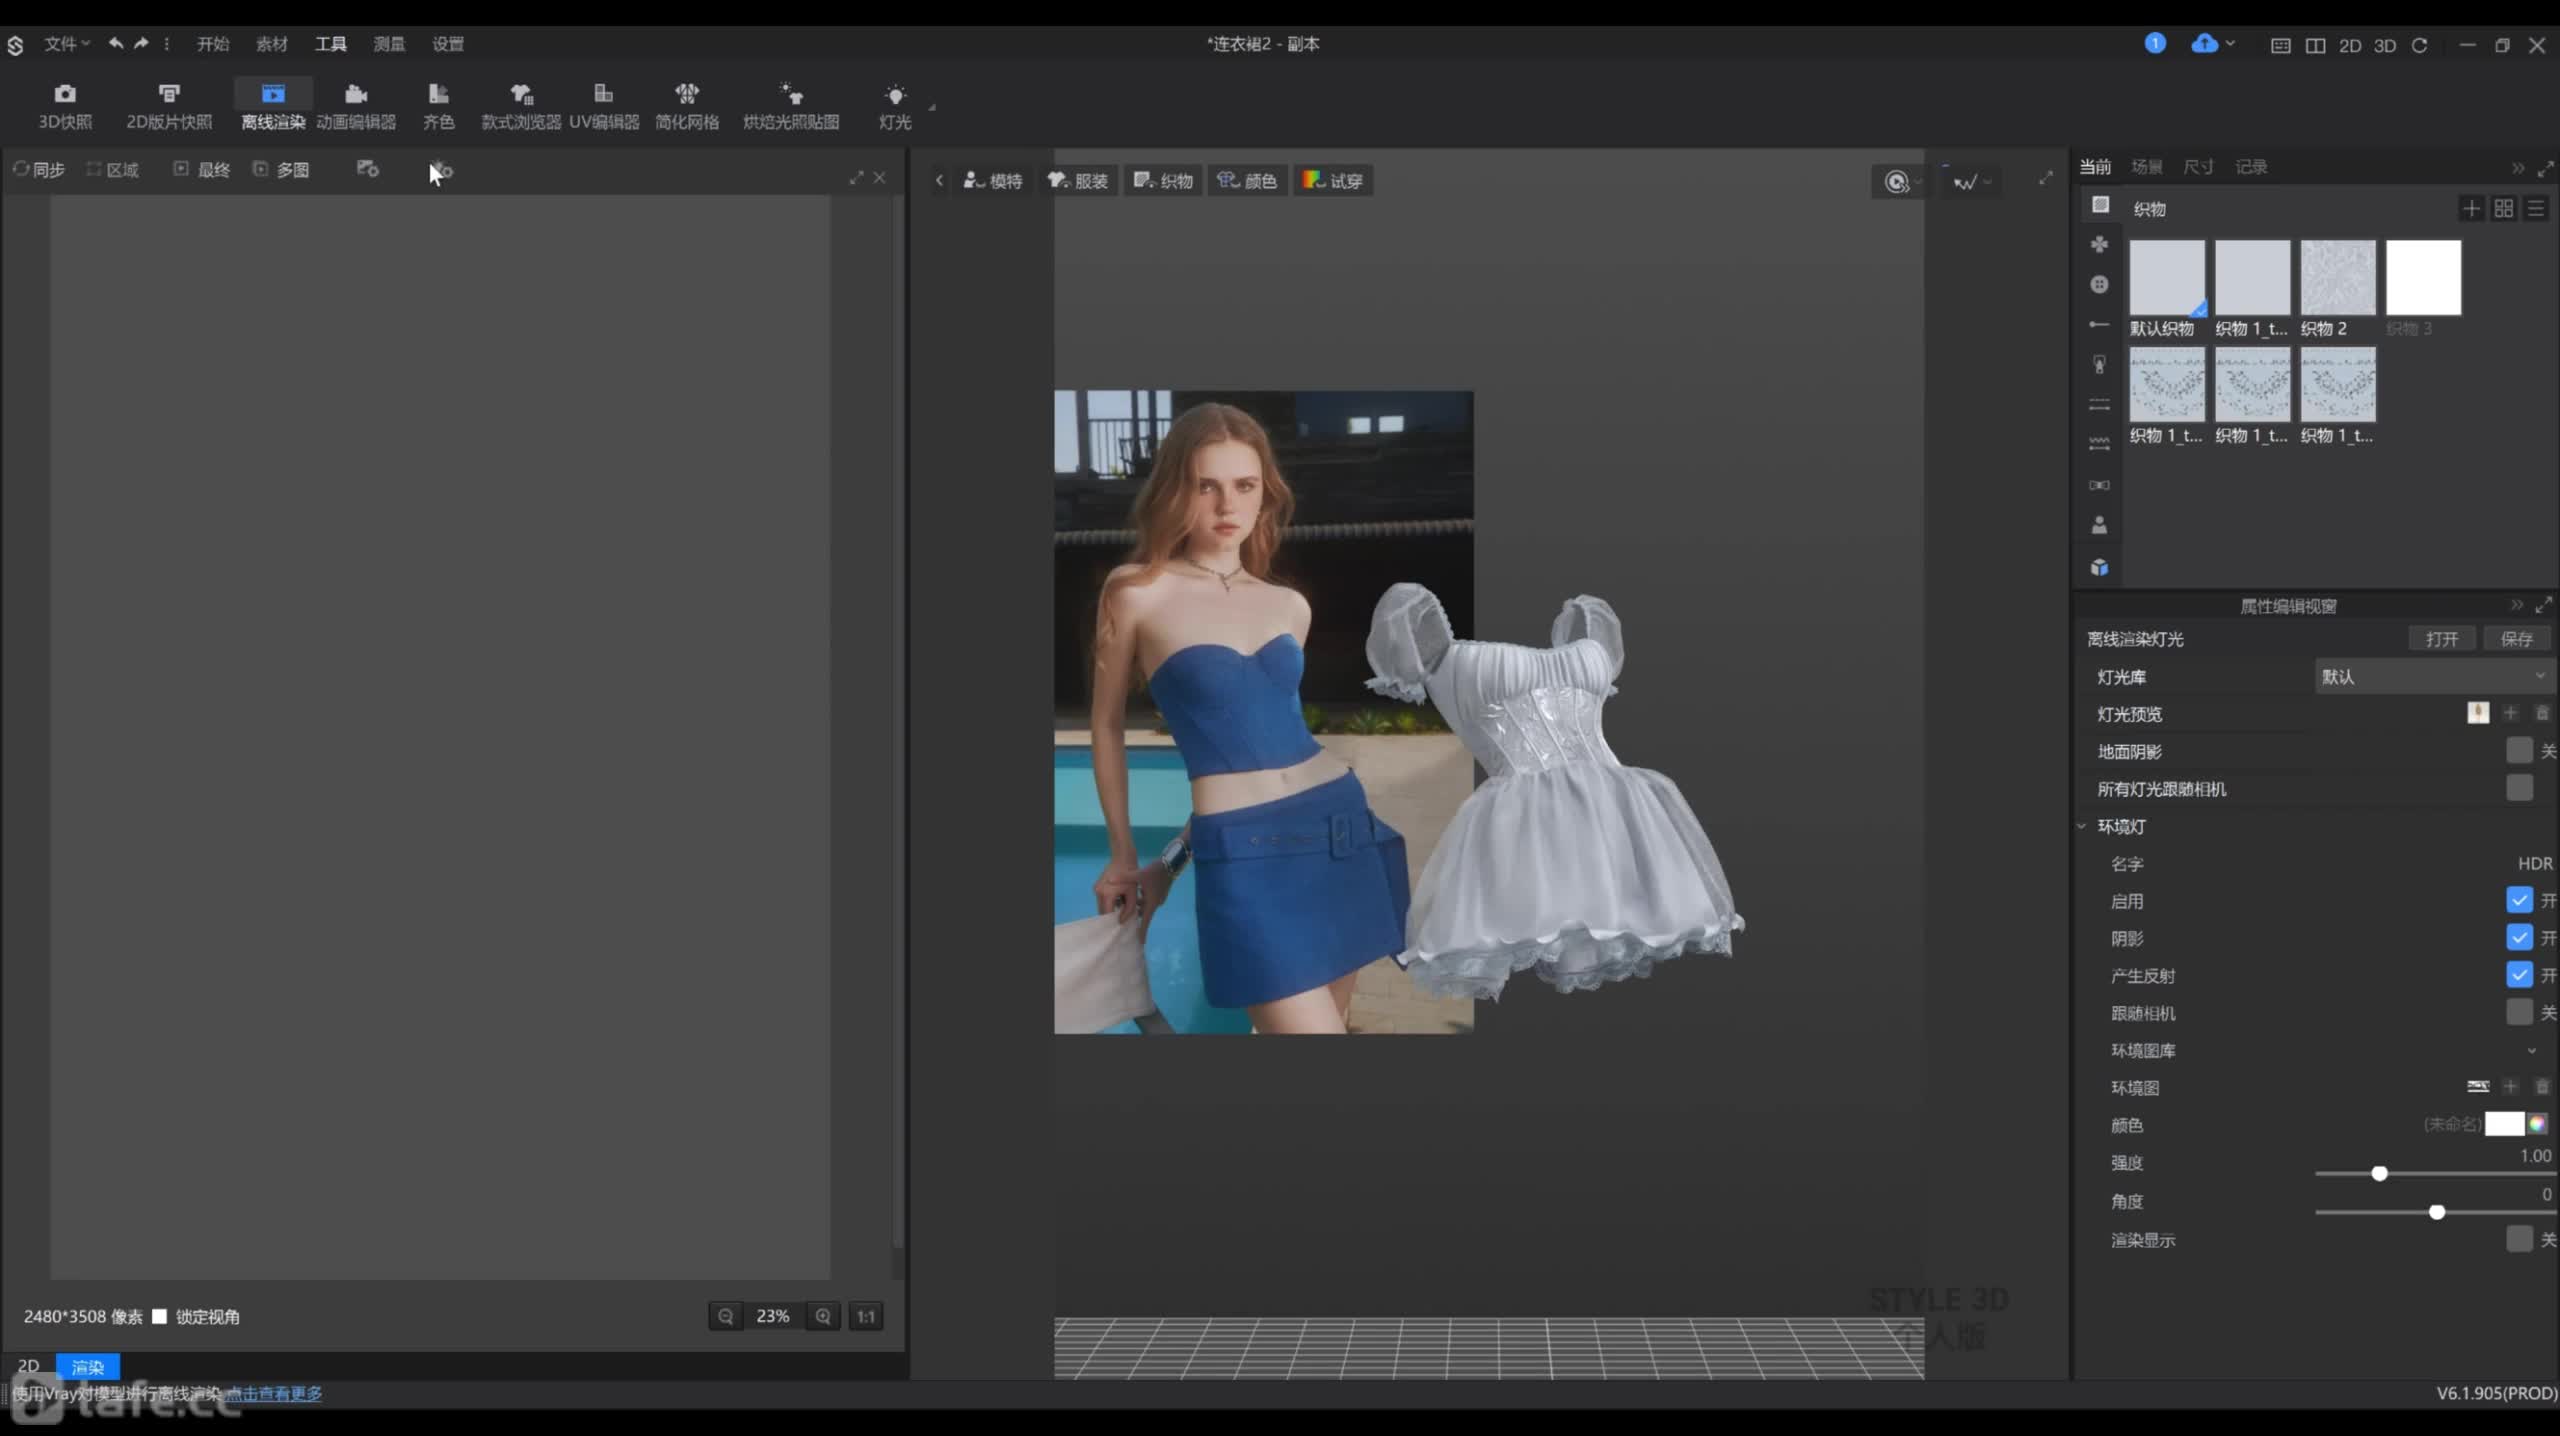Switch to the 记录 panel tab

[2251, 166]
